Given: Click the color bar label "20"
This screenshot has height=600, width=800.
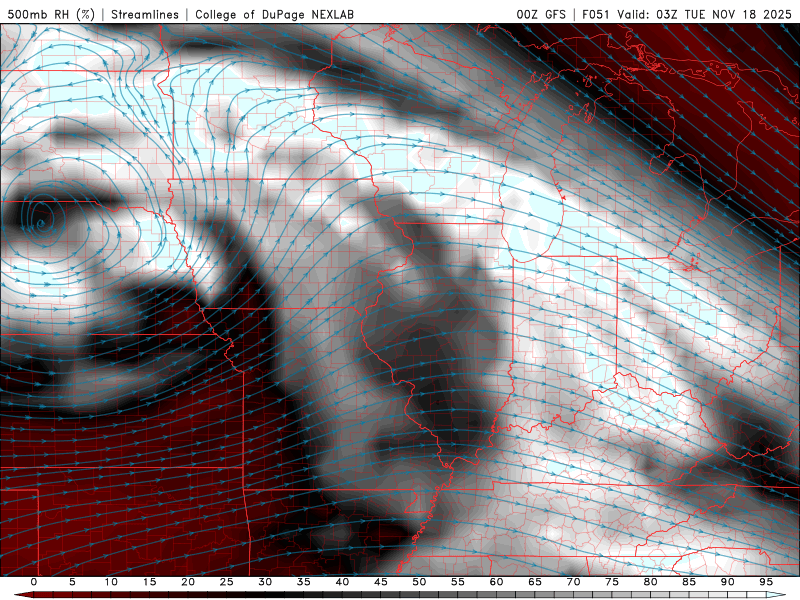Looking at the screenshot, I should pos(188,582).
